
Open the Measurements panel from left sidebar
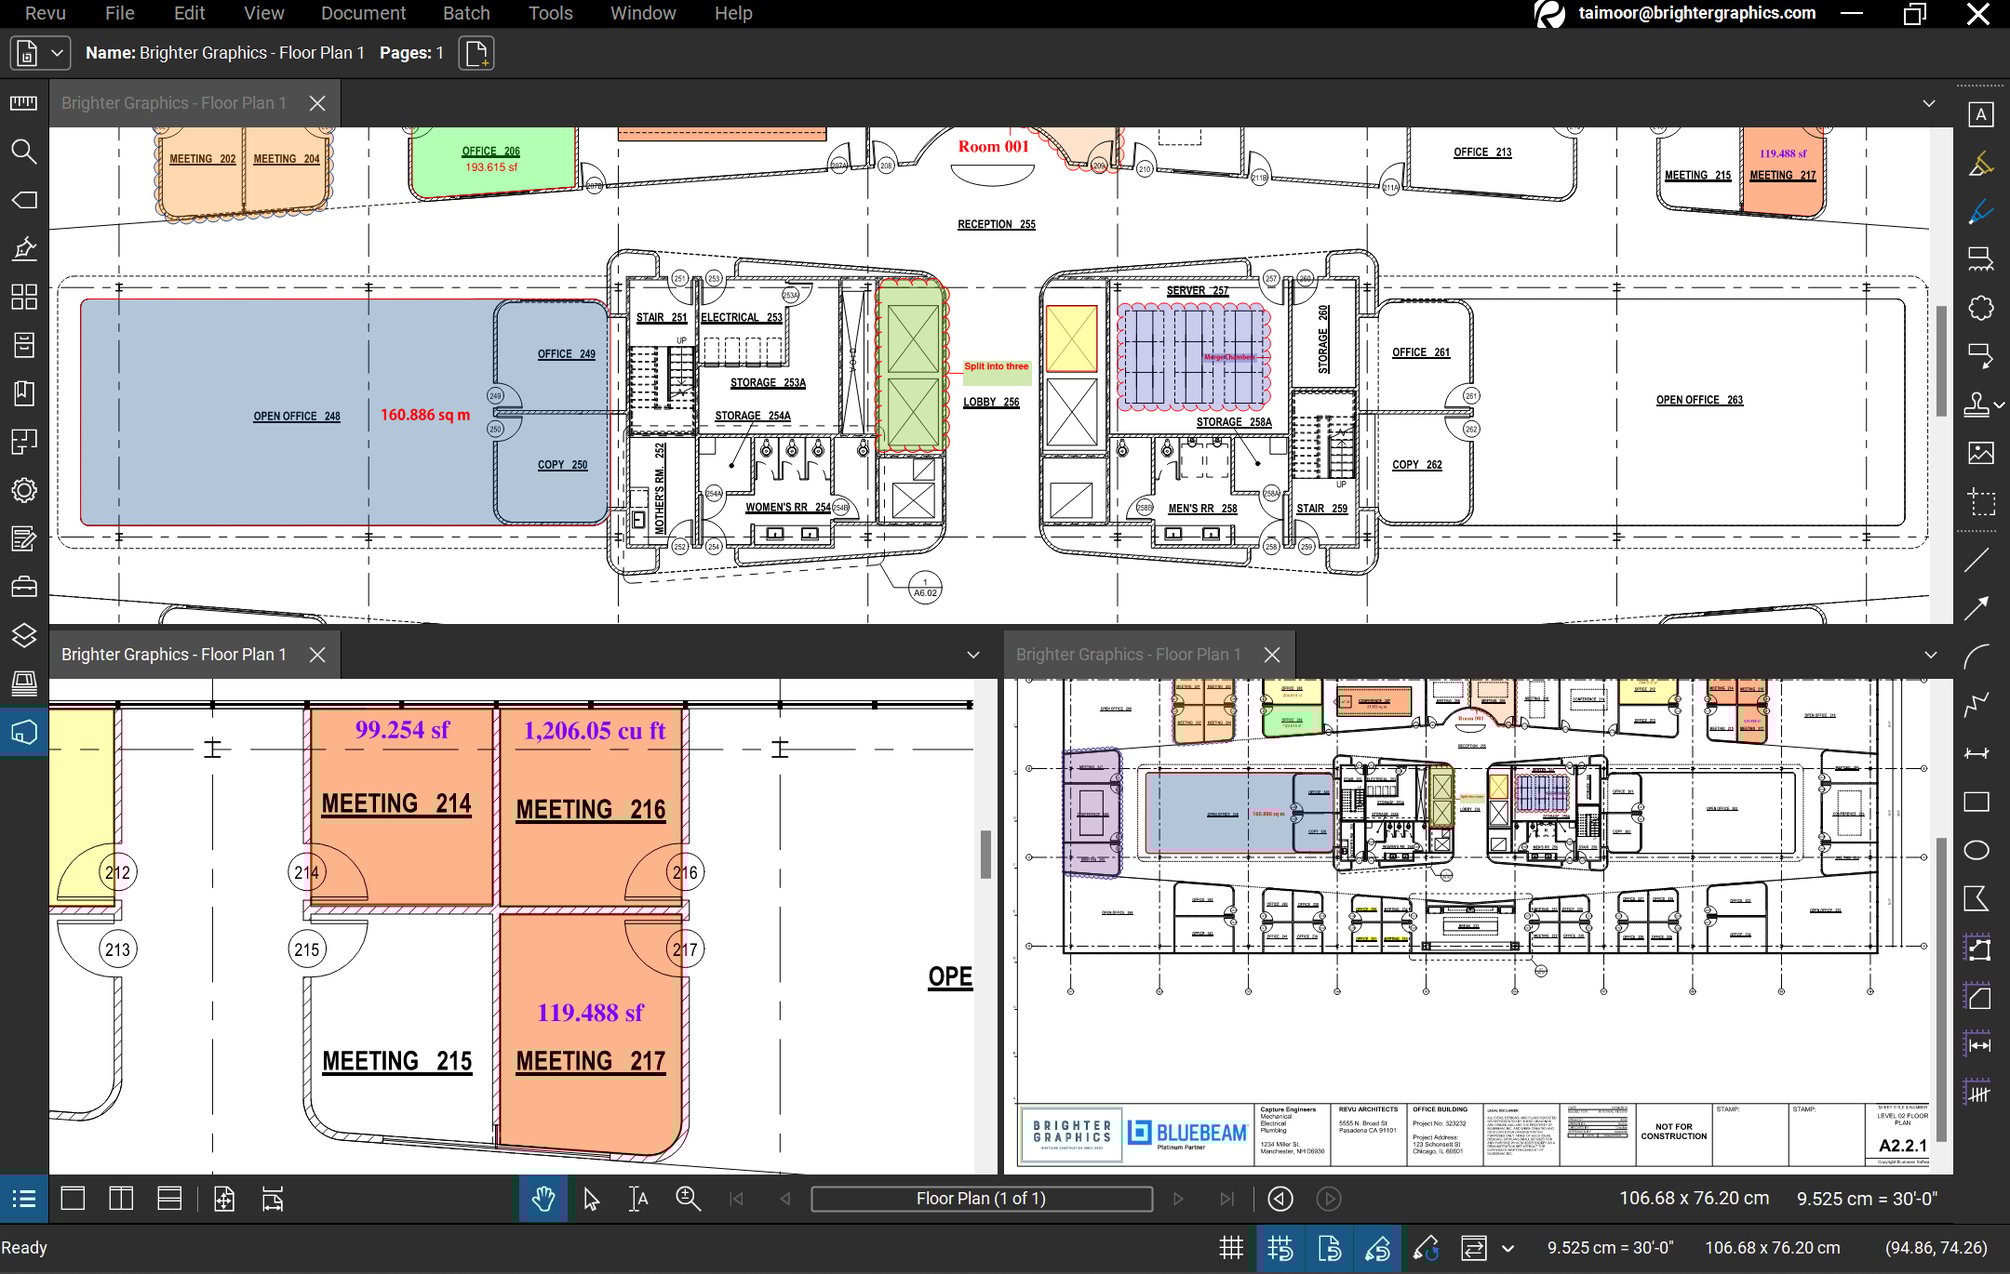24,102
